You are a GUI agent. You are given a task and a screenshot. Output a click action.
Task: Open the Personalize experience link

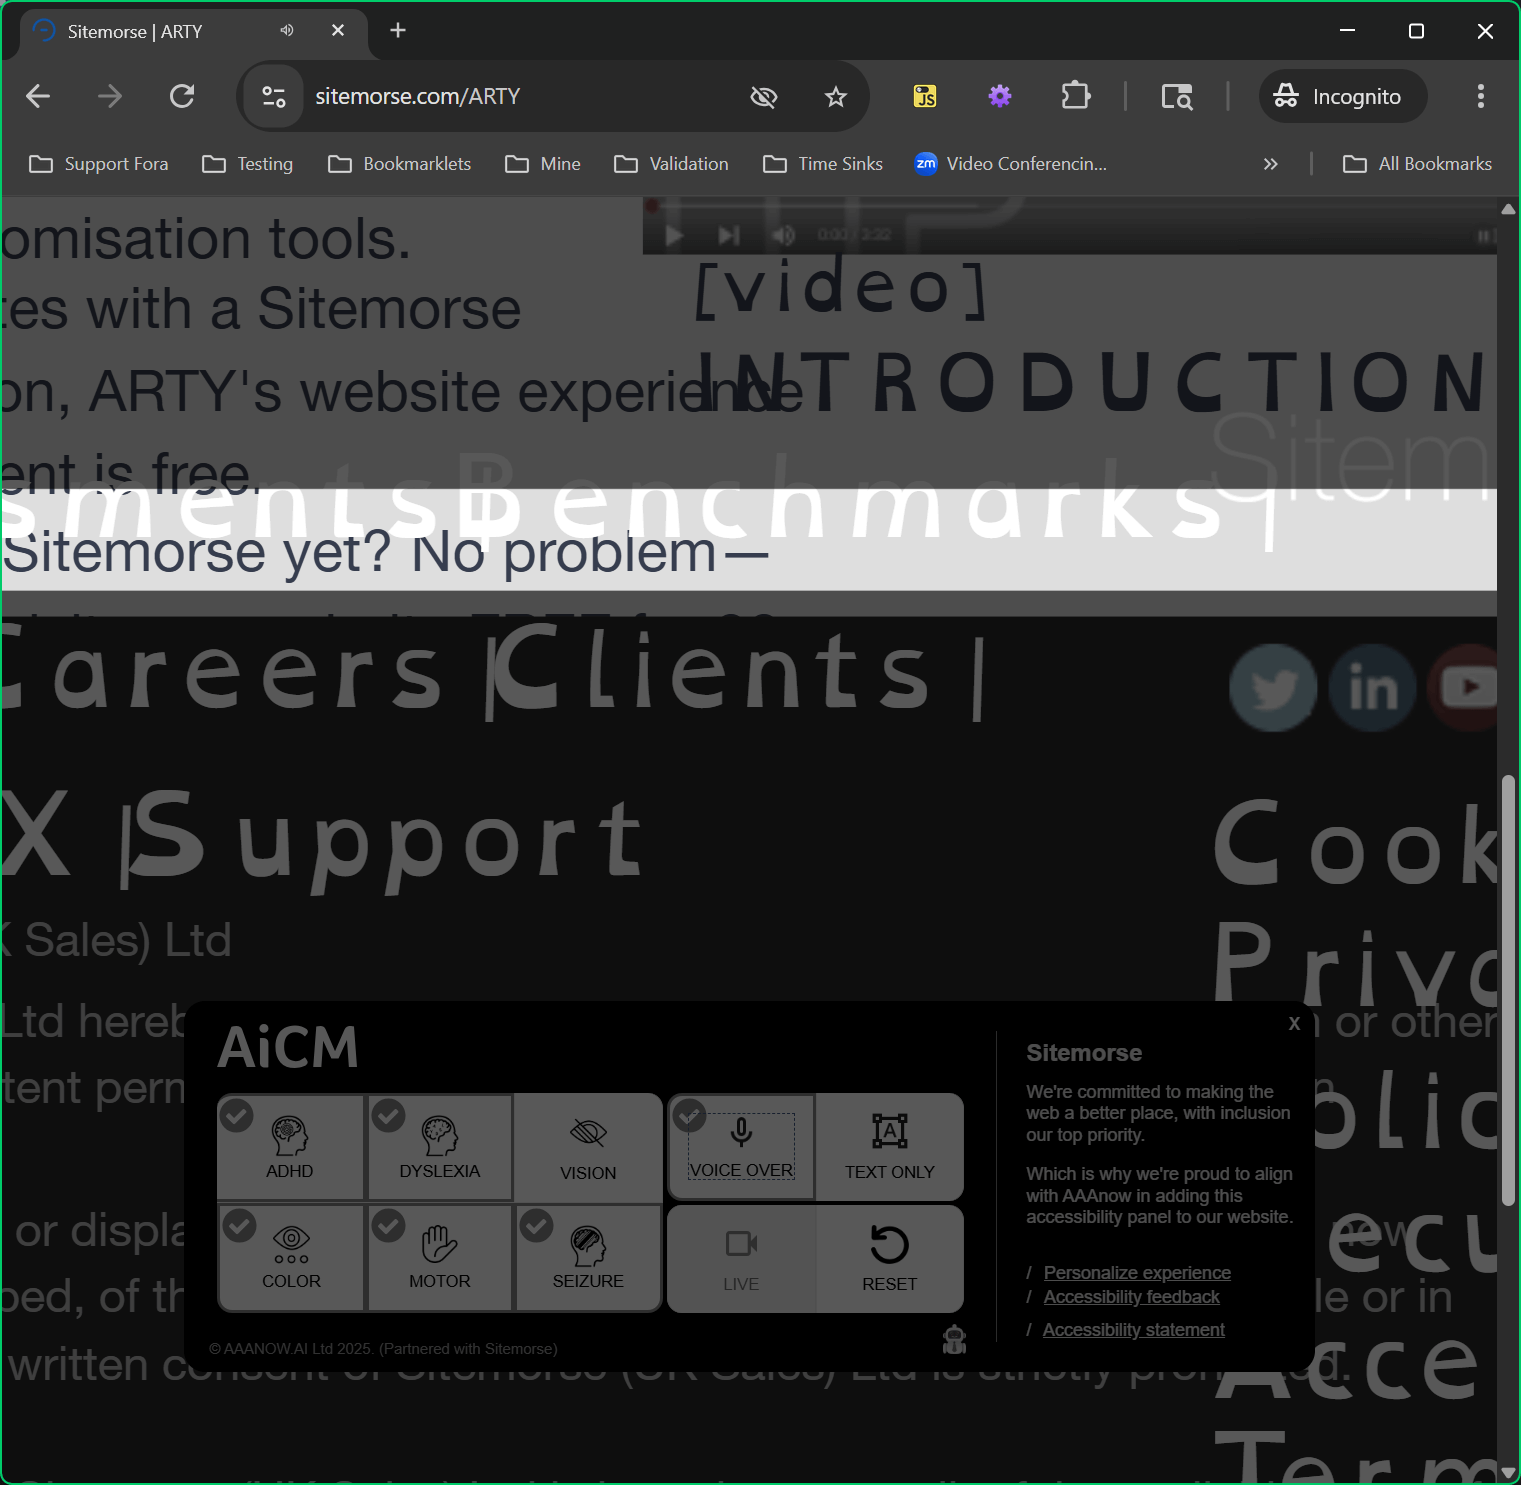[1137, 1272]
